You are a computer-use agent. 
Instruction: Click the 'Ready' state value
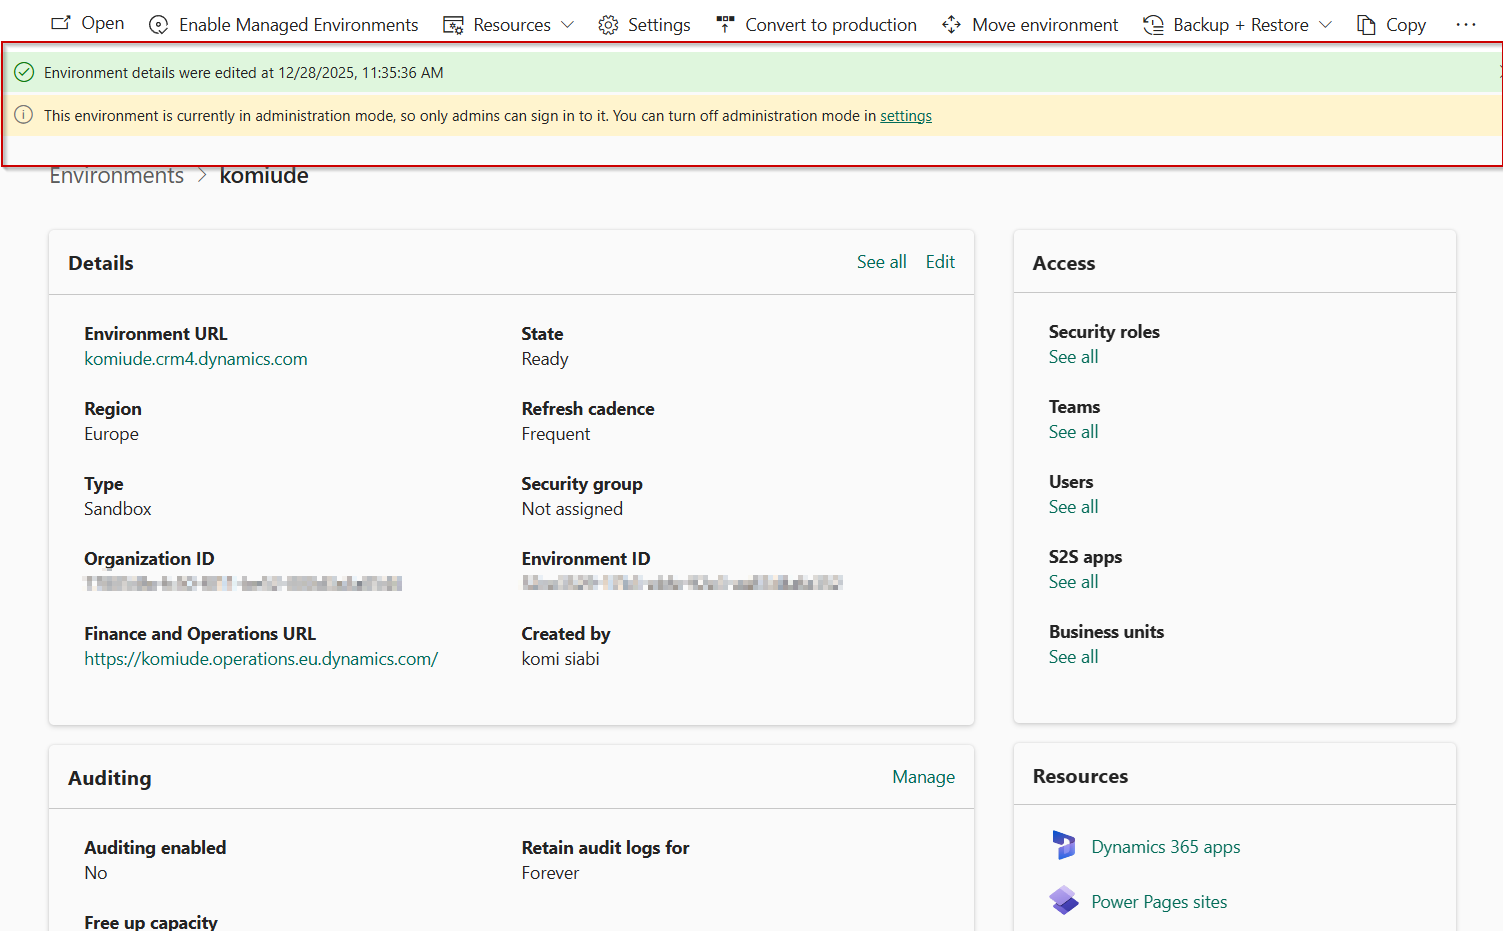click(545, 359)
